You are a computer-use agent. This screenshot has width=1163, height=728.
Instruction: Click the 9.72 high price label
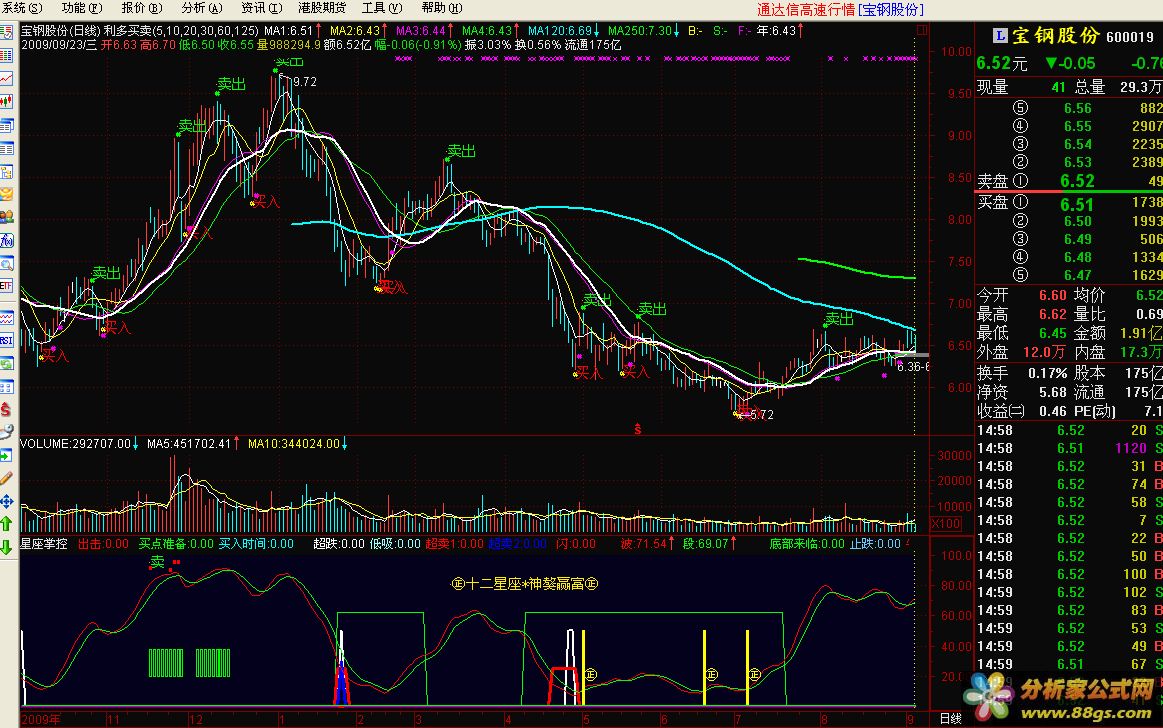point(305,82)
